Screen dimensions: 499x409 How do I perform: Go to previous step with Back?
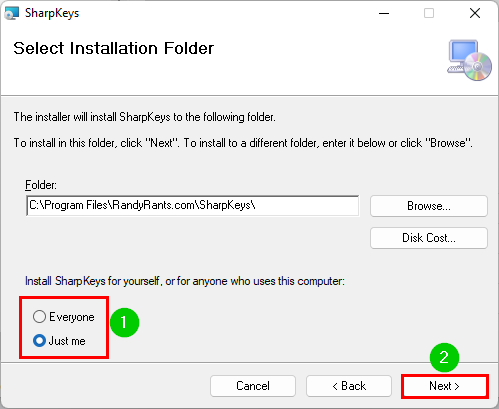pyautogui.click(x=349, y=386)
